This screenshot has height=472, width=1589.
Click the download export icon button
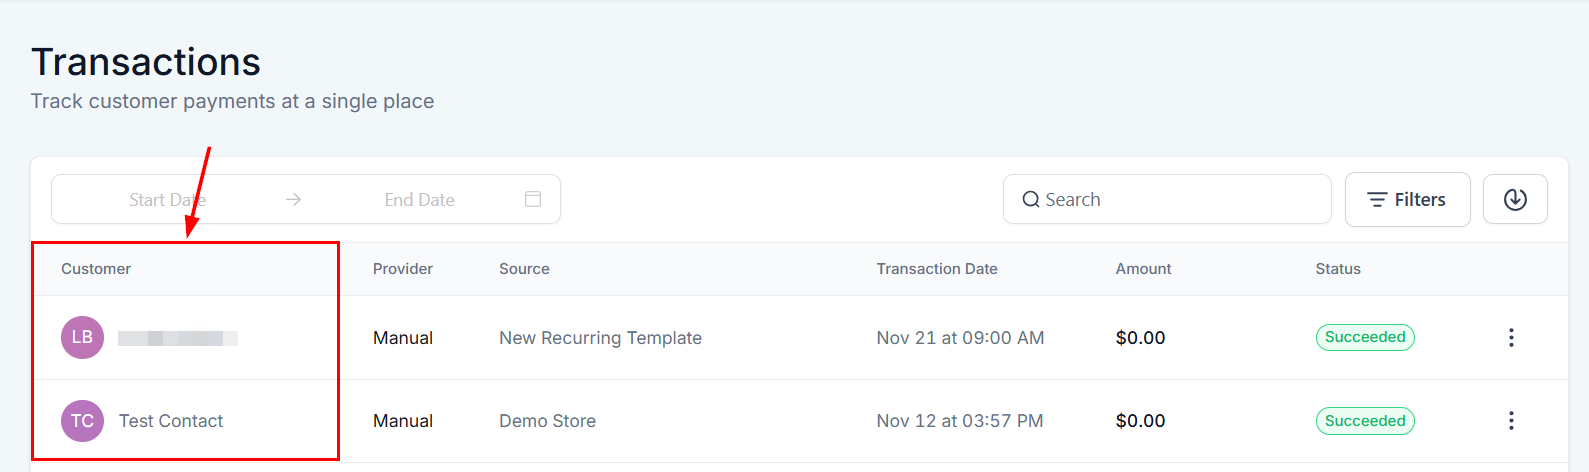[x=1515, y=200]
